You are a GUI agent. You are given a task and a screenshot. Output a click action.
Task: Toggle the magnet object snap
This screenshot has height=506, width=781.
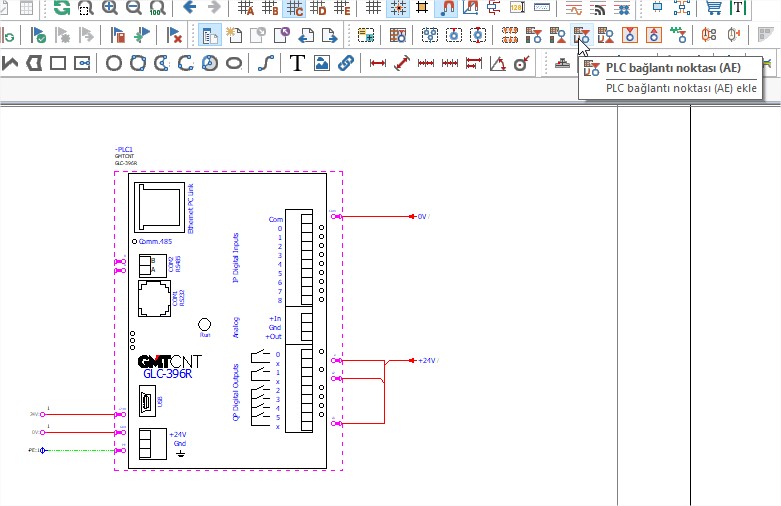[446, 7]
